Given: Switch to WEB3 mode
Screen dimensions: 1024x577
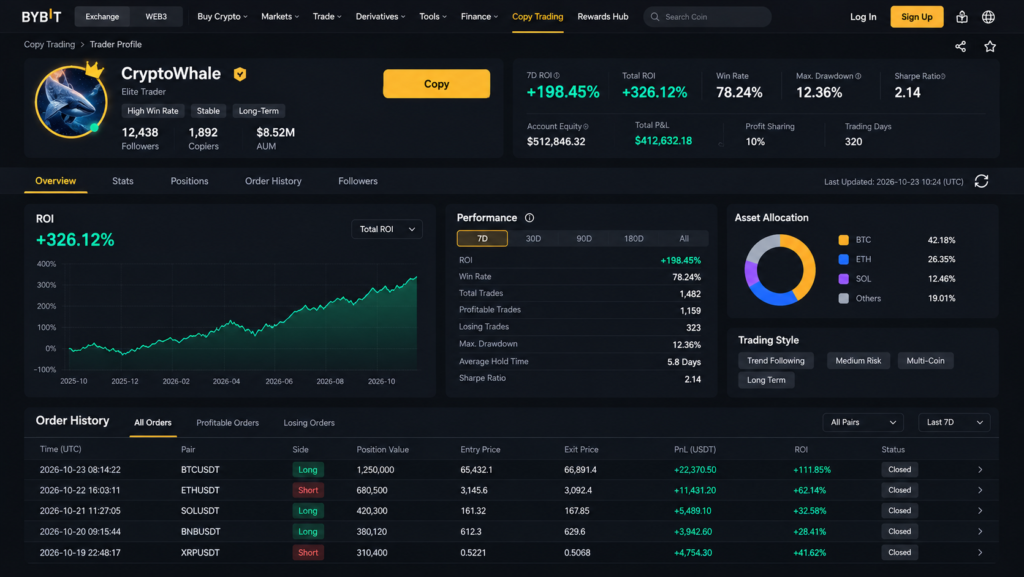Looking at the screenshot, I should coord(156,17).
